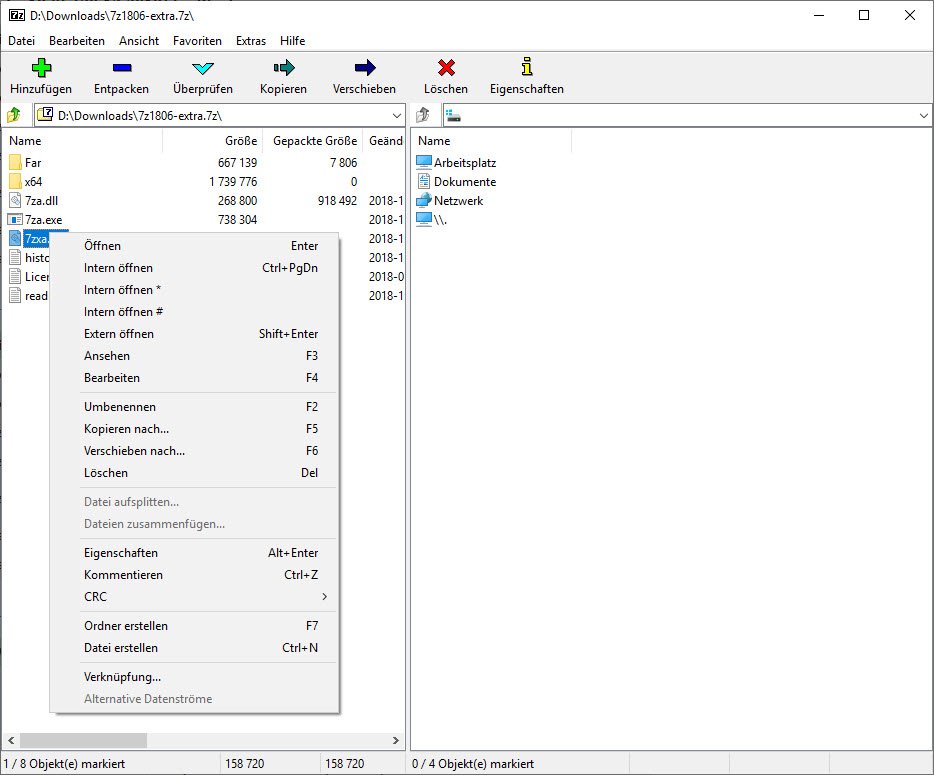Sort by Geänd column header

(x=384, y=141)
